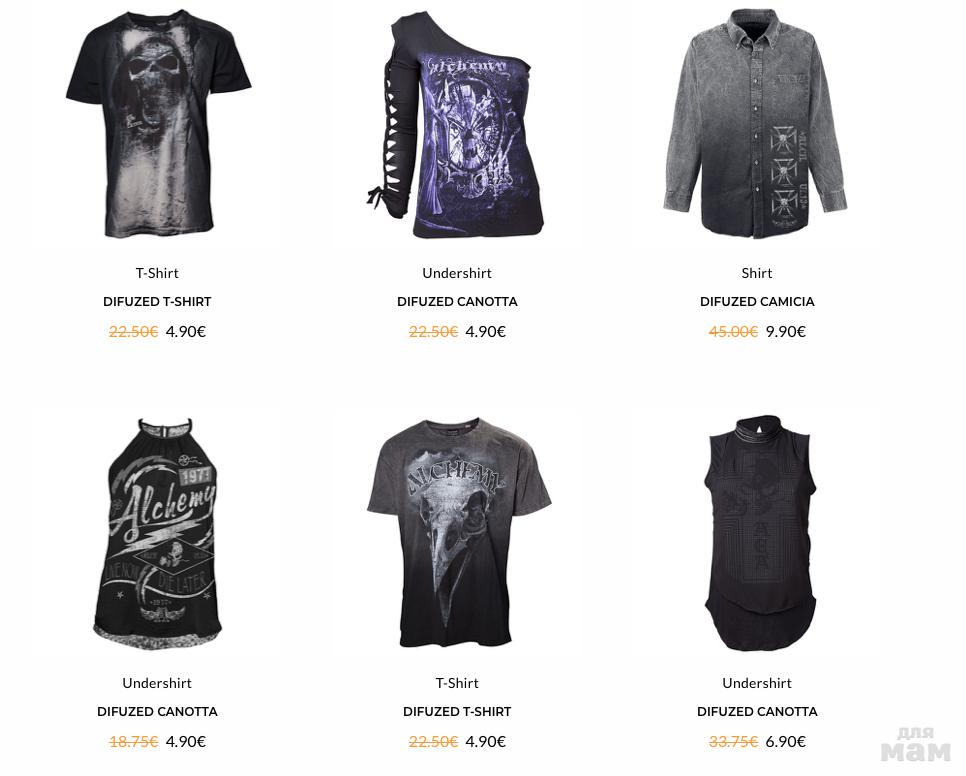Click the watermark logo in bottom corner
The height and width of the screenshot is (776, 966).
coord(916,745)
